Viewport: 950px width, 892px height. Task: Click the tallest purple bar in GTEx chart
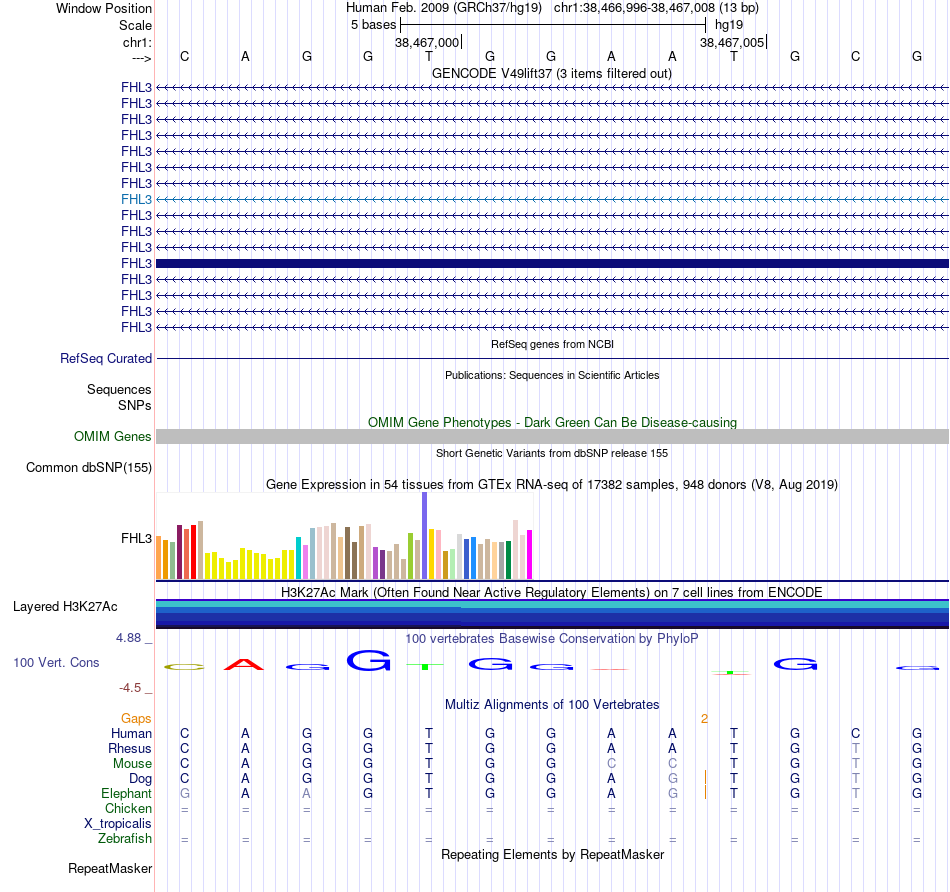(425, 536)
